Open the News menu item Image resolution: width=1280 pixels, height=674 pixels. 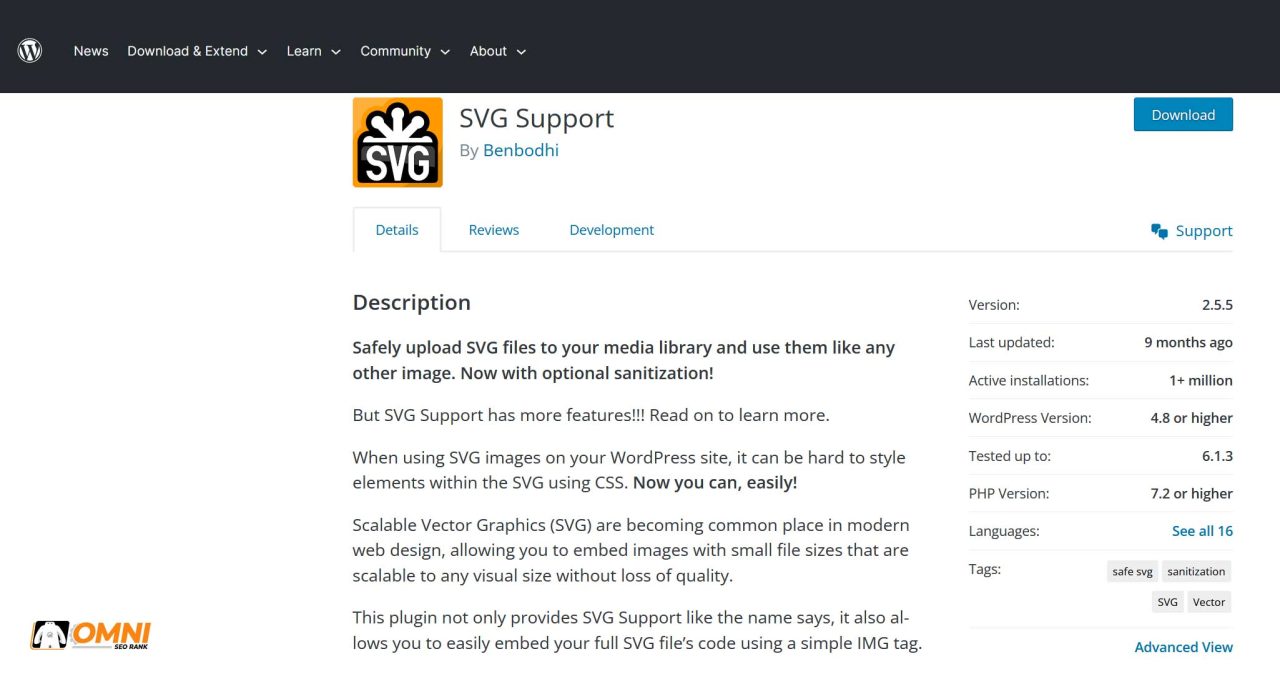(x=91, y=51)
